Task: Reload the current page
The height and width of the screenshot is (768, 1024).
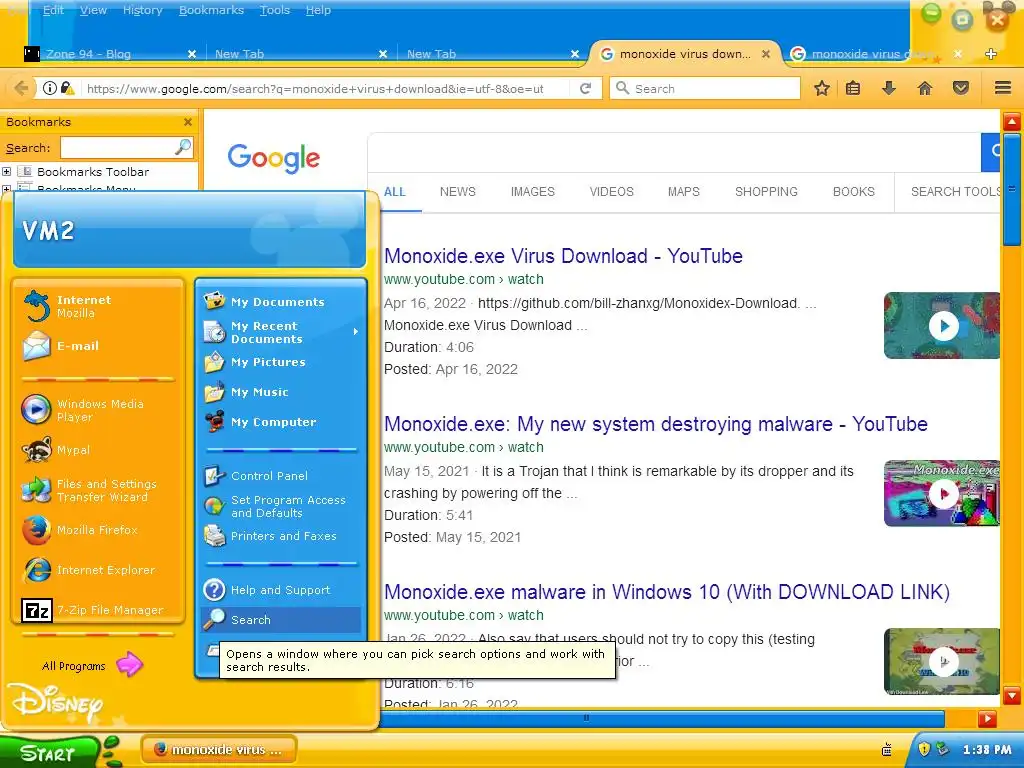Action: point(585,88)
